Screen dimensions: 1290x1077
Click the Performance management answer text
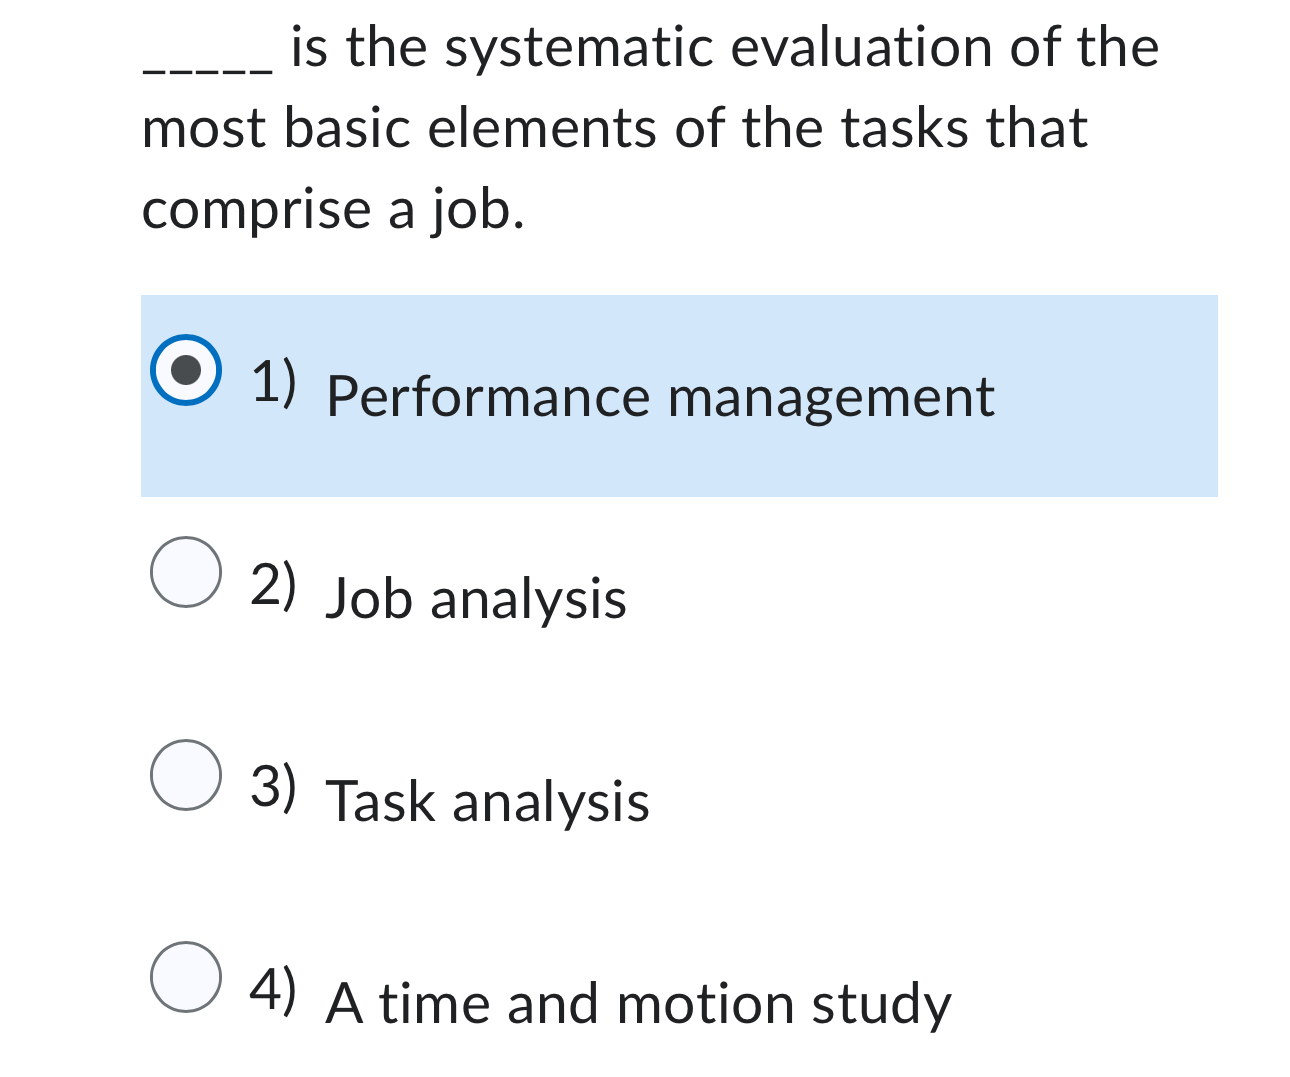point(660,397)
